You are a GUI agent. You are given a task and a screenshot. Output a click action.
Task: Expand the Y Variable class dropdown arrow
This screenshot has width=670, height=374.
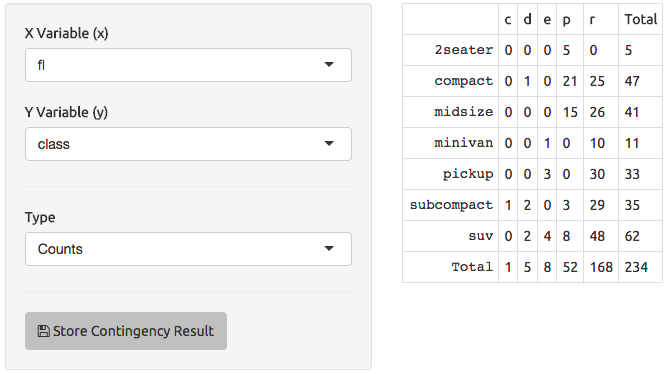coord(329,143)
